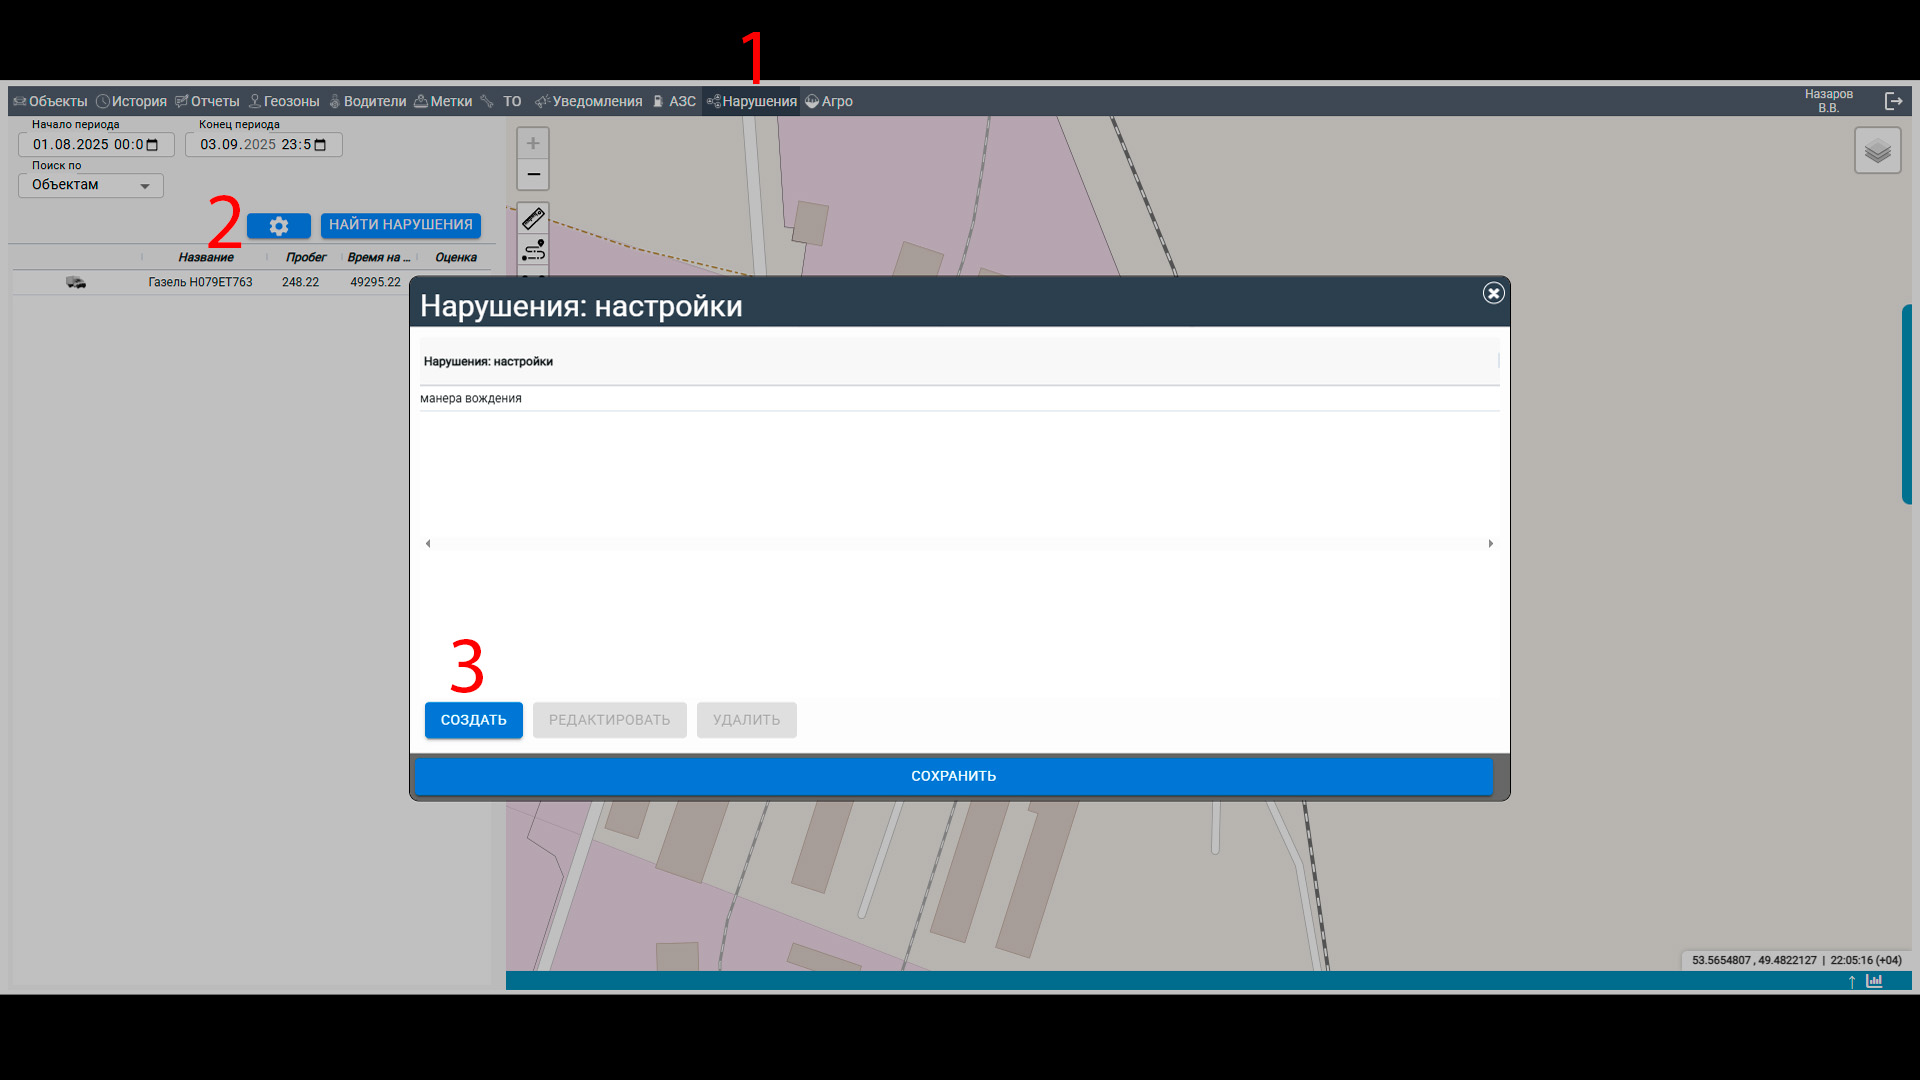
Task: Click the map zoom in plus
Action: [x=533, y=143]
